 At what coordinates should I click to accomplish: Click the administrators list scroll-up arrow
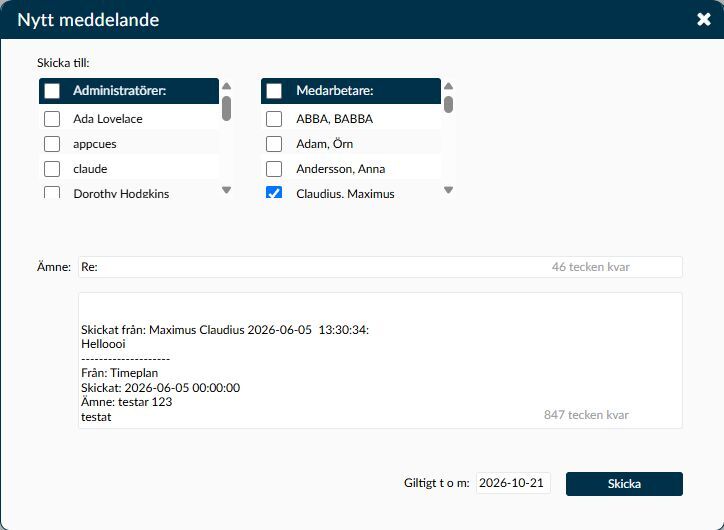pos(226,86)
